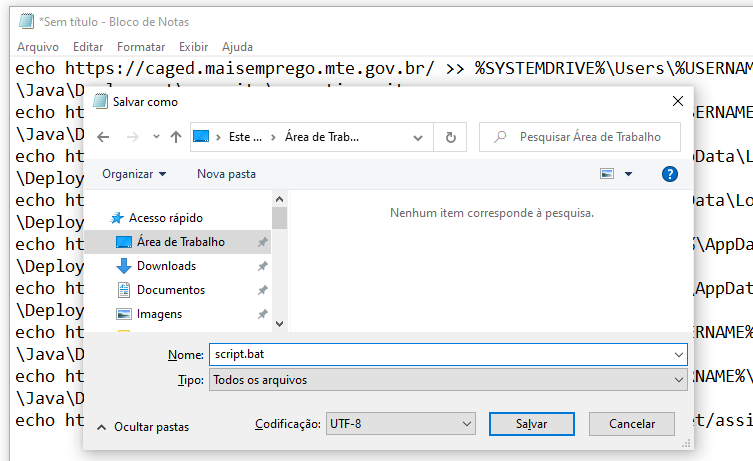This screenshot has height=461, width=753.
Task: Open the Arquivo menu
Action: [x=38, y=47]
